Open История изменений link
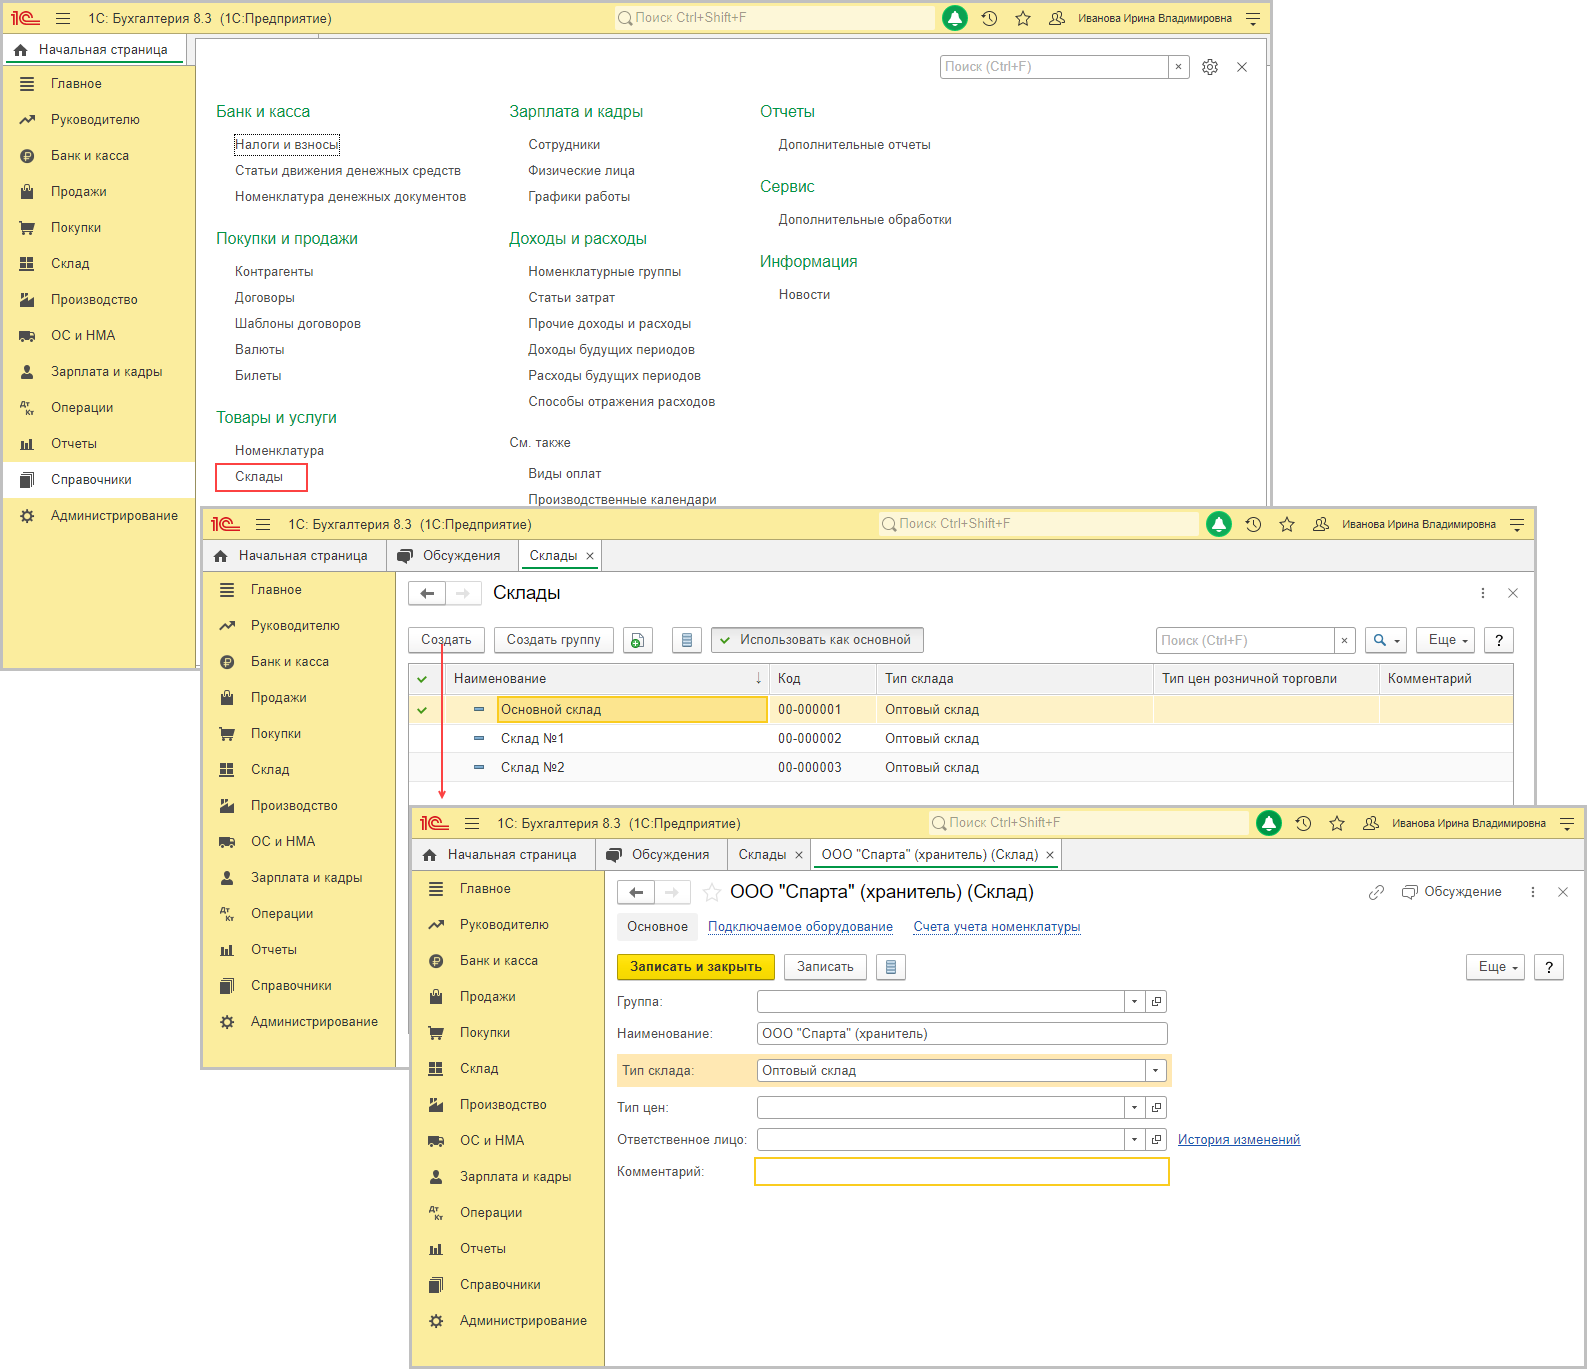Image resolution: width=1587 pixels, height=1369 pixels. point(1238,1140)
